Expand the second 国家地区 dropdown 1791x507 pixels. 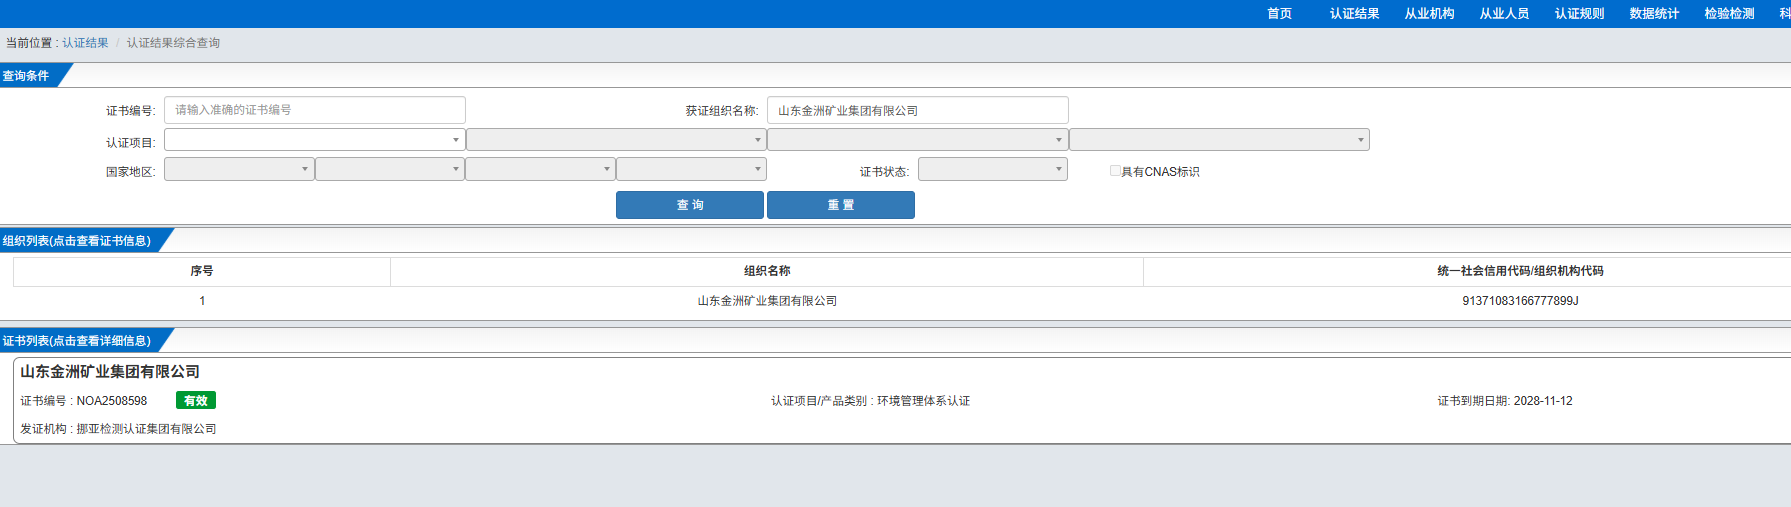390,169
